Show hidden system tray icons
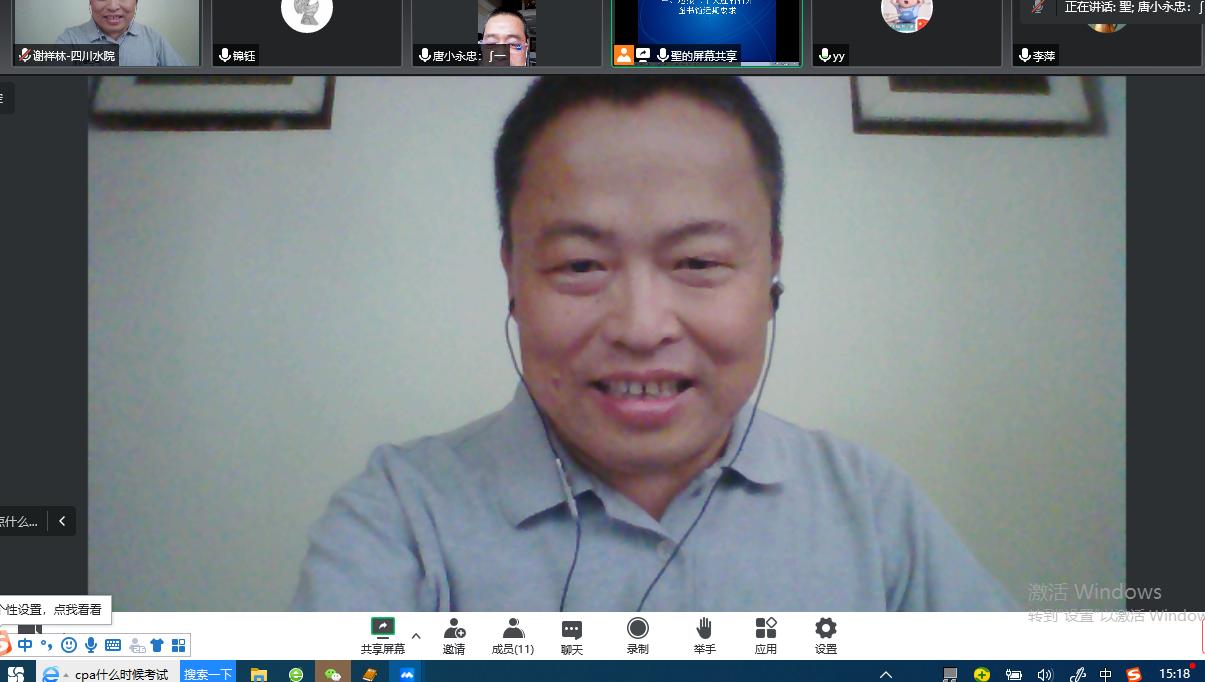The image size is (1205, 682). (x=885, y=674)
